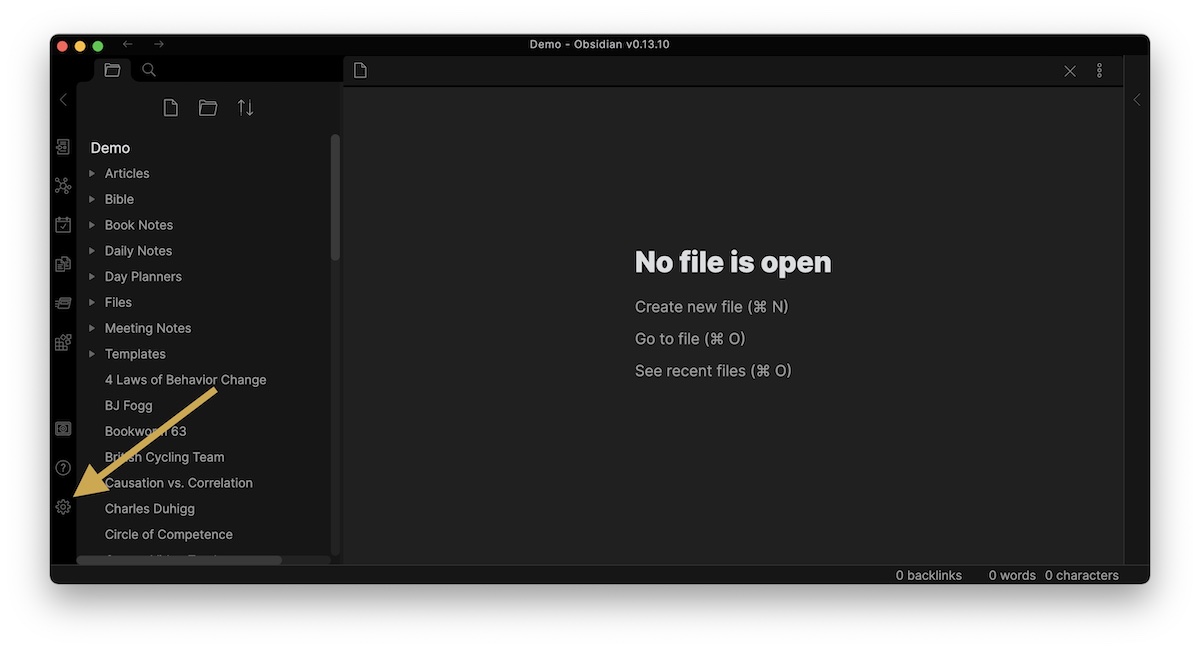
Task: Open the Circle of Competence note
Action: [x=169, y=535]
